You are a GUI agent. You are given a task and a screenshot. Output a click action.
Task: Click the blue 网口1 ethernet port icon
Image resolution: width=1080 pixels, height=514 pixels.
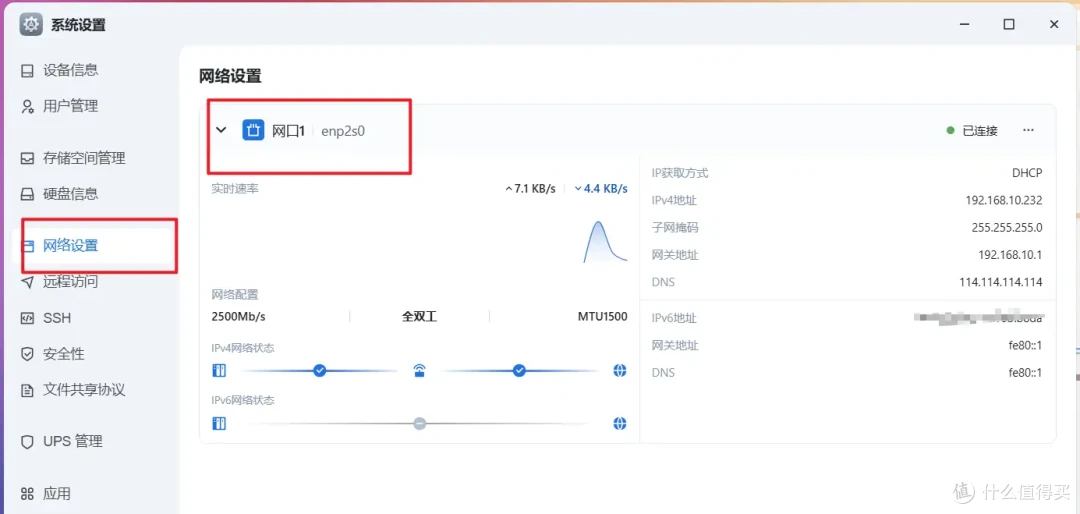253,130
